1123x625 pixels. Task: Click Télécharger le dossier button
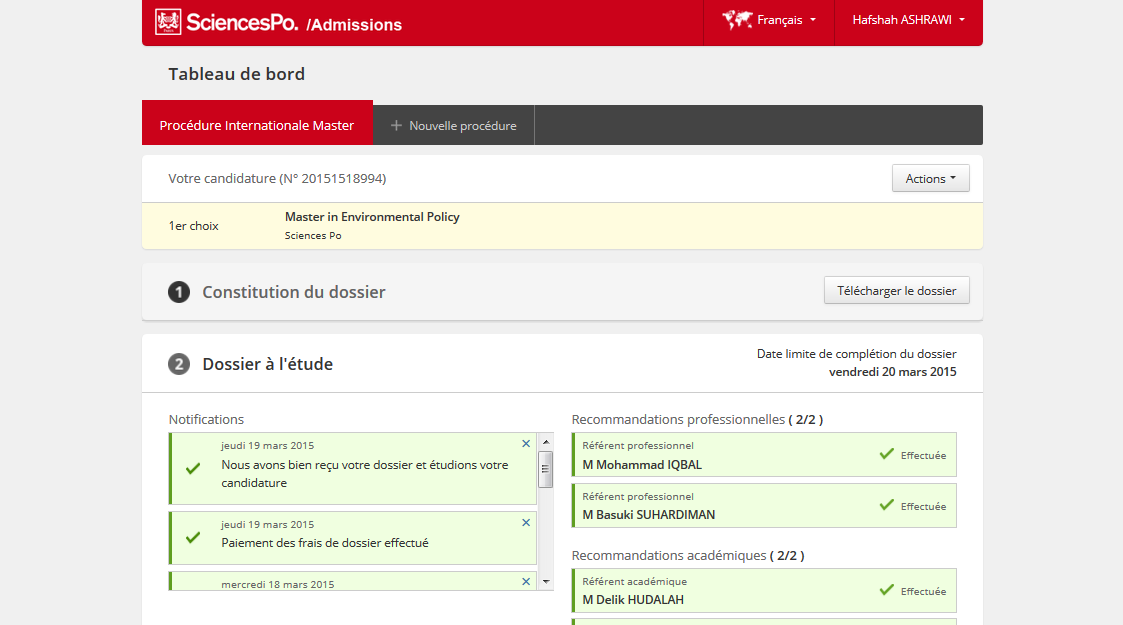(897, 290)
